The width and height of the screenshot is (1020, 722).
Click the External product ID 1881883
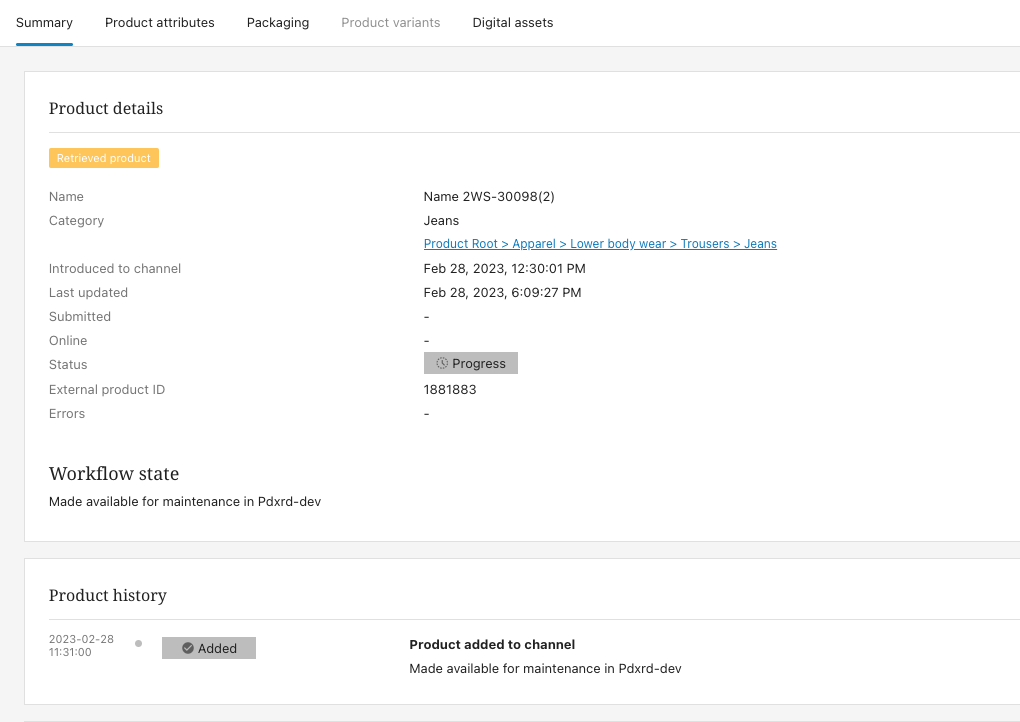tap(450, 390)
